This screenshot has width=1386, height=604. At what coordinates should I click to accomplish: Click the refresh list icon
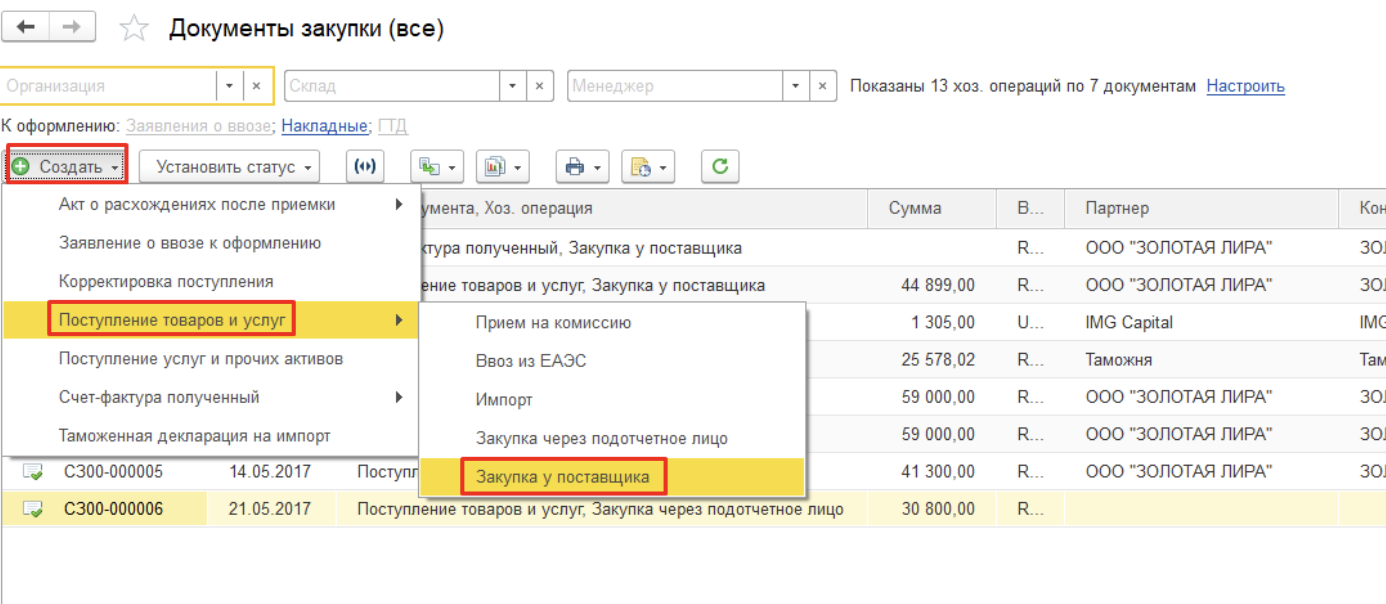point(719,167)
